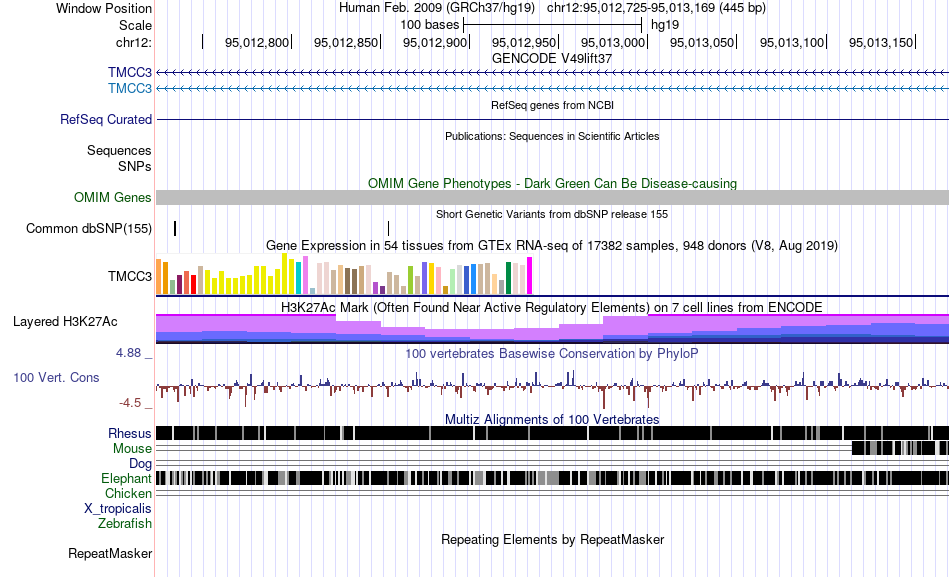Click the chr12:95,012,725-95,013,169 (445 bp) position text
Screen dimensions: 950x577
click(x=656, y=8)
